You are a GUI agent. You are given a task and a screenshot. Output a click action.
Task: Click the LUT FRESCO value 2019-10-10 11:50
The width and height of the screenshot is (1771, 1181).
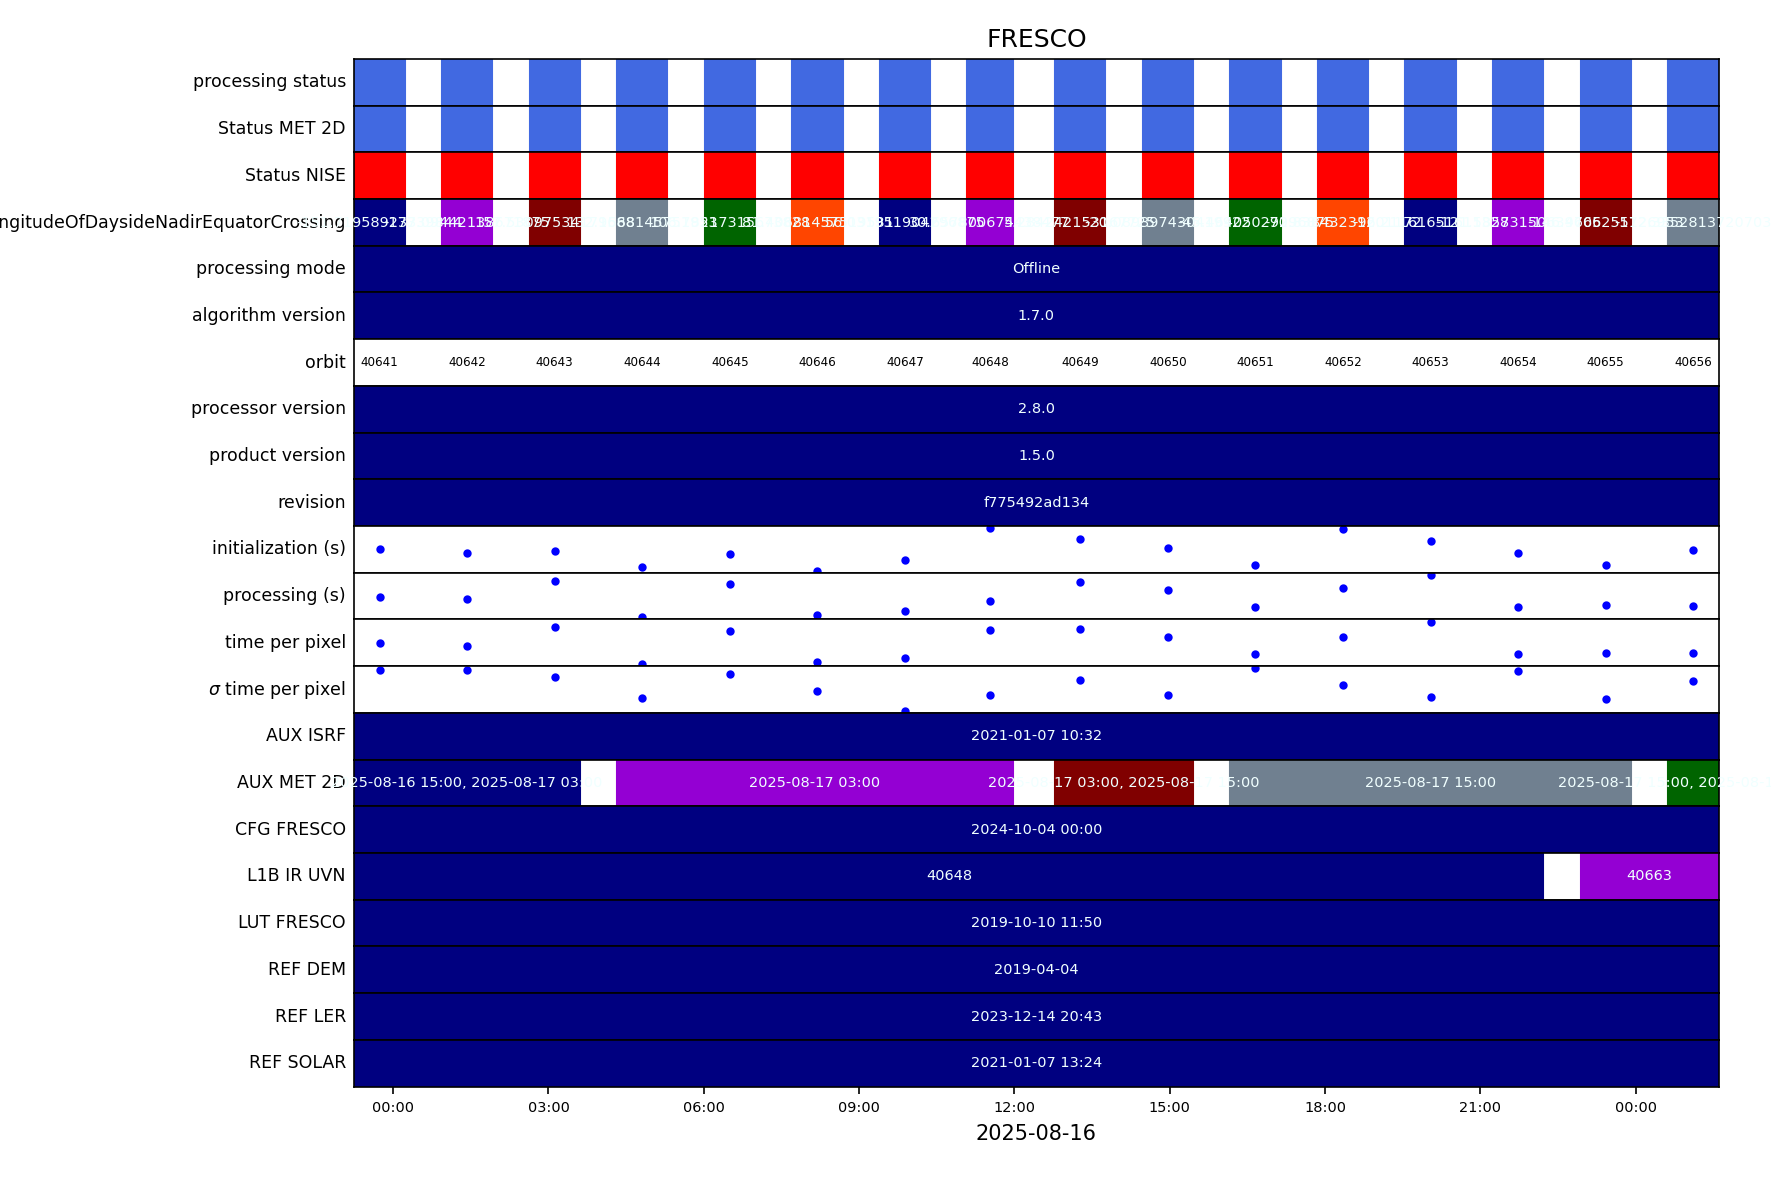(x=1036, y=922)
